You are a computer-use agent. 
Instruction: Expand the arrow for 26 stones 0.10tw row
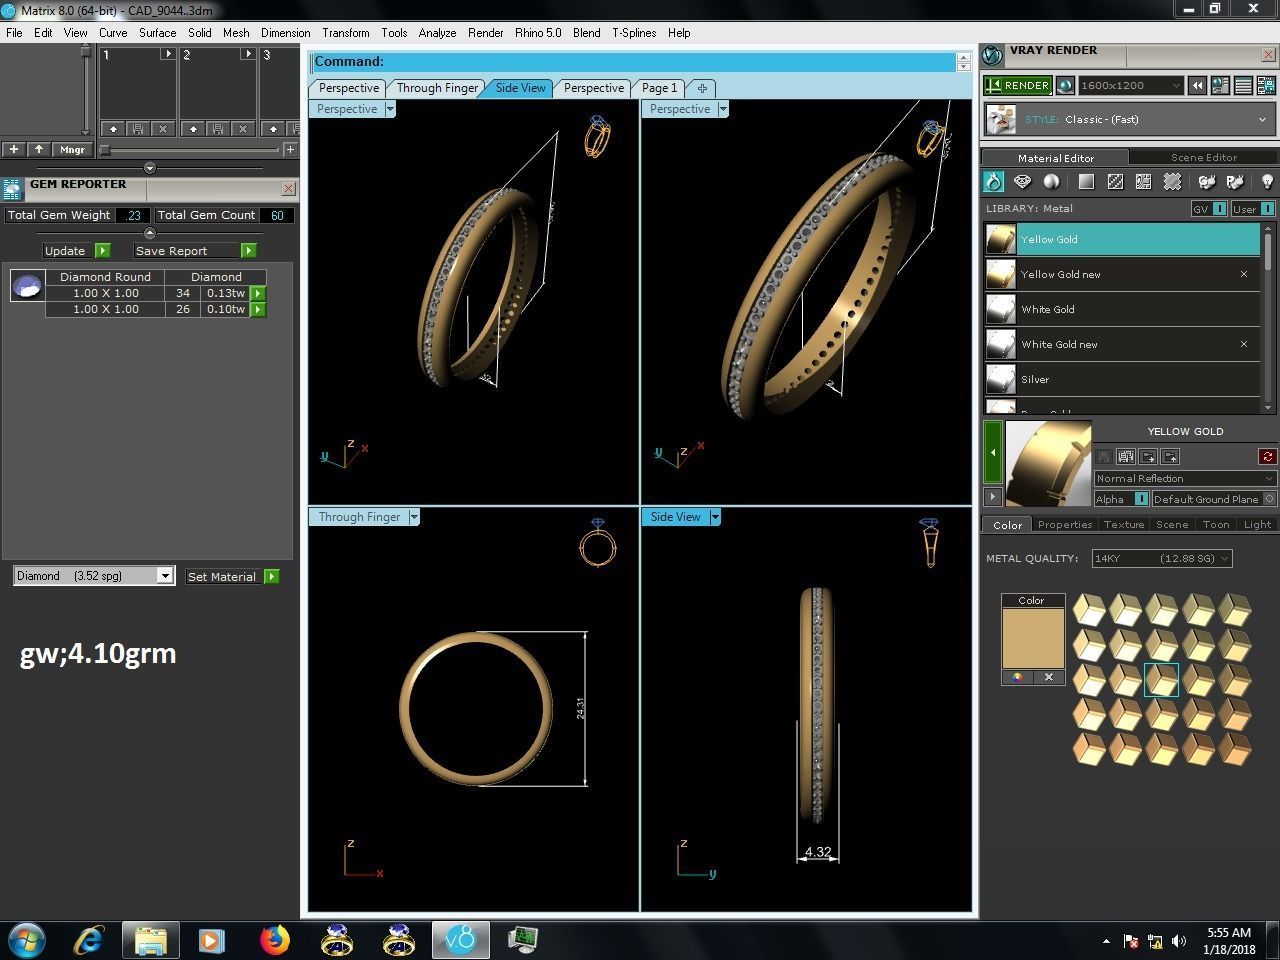click(x=258, y=309)
